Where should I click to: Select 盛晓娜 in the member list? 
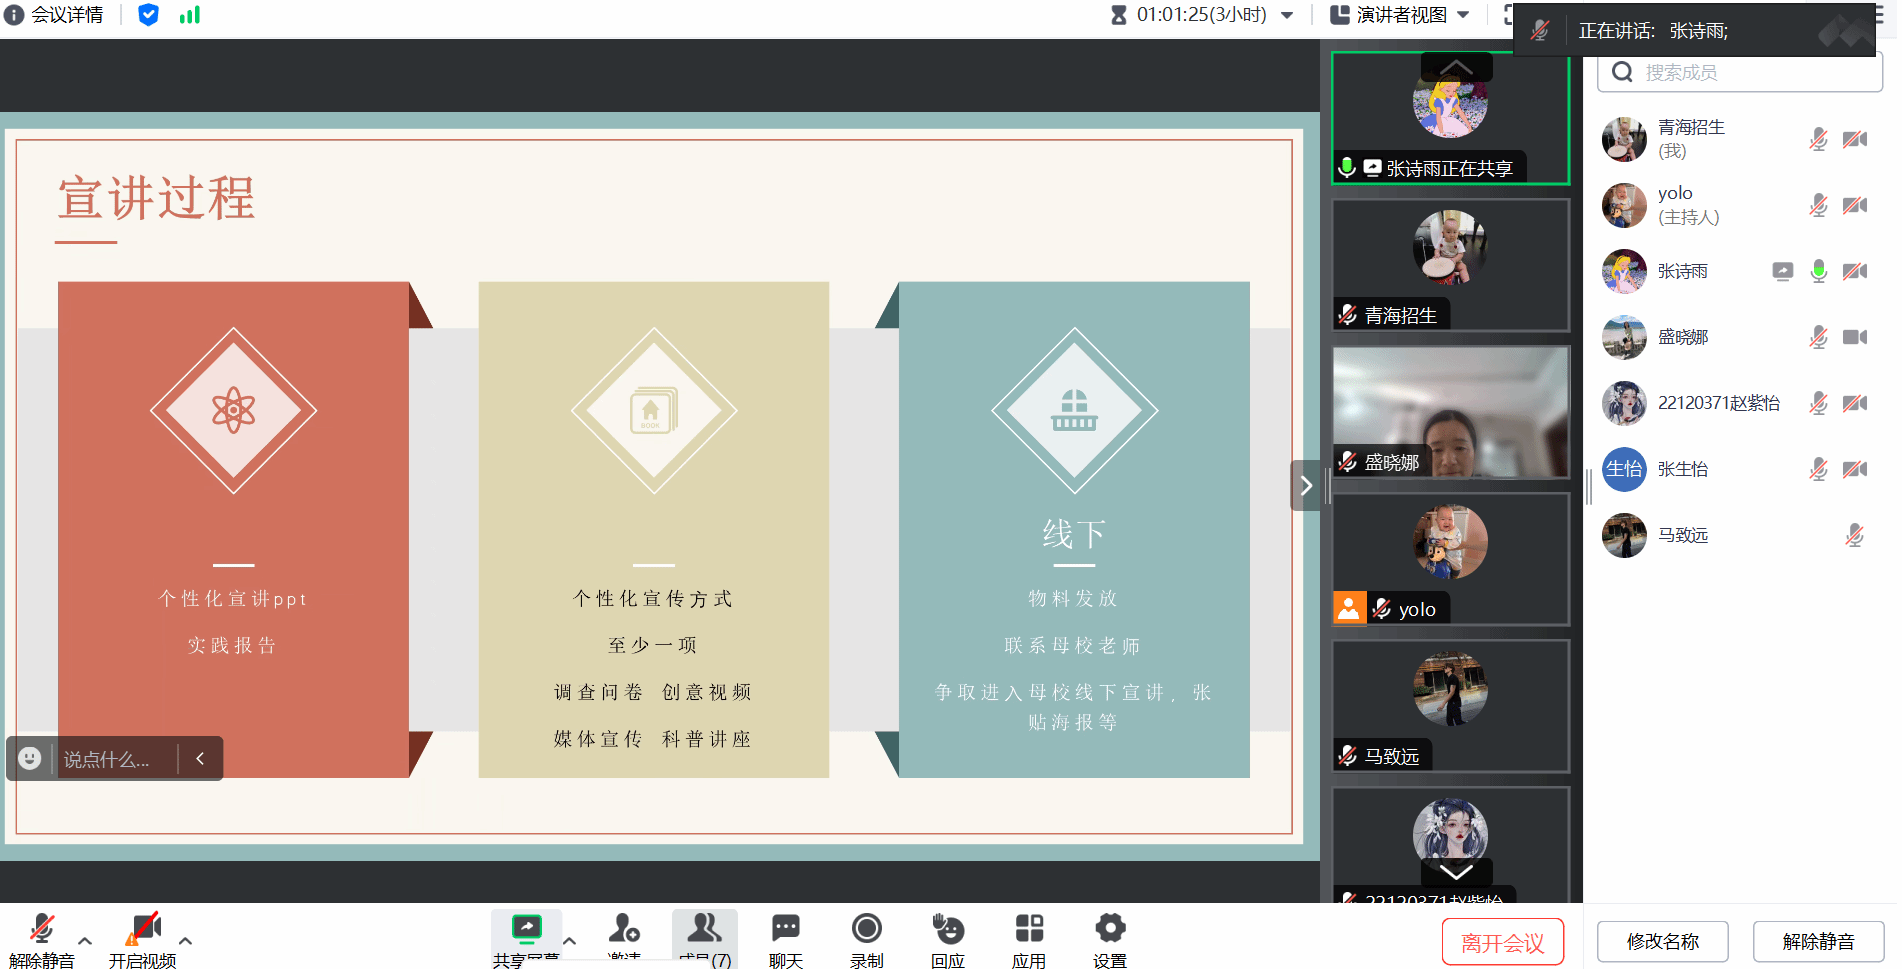(x=1683, y=337)
